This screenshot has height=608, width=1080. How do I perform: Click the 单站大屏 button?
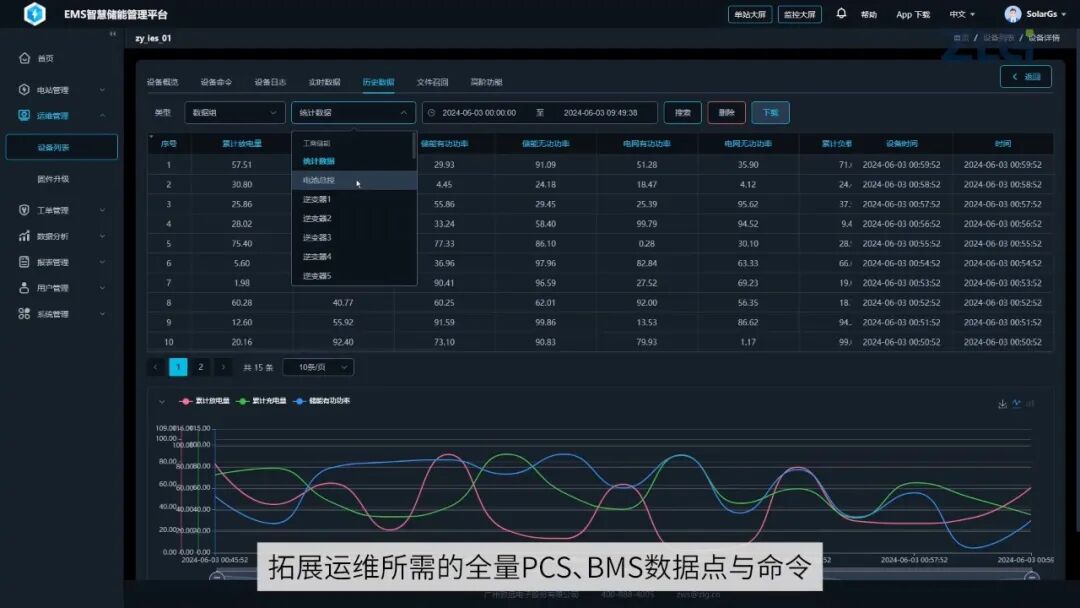click(x=749, y=14)
